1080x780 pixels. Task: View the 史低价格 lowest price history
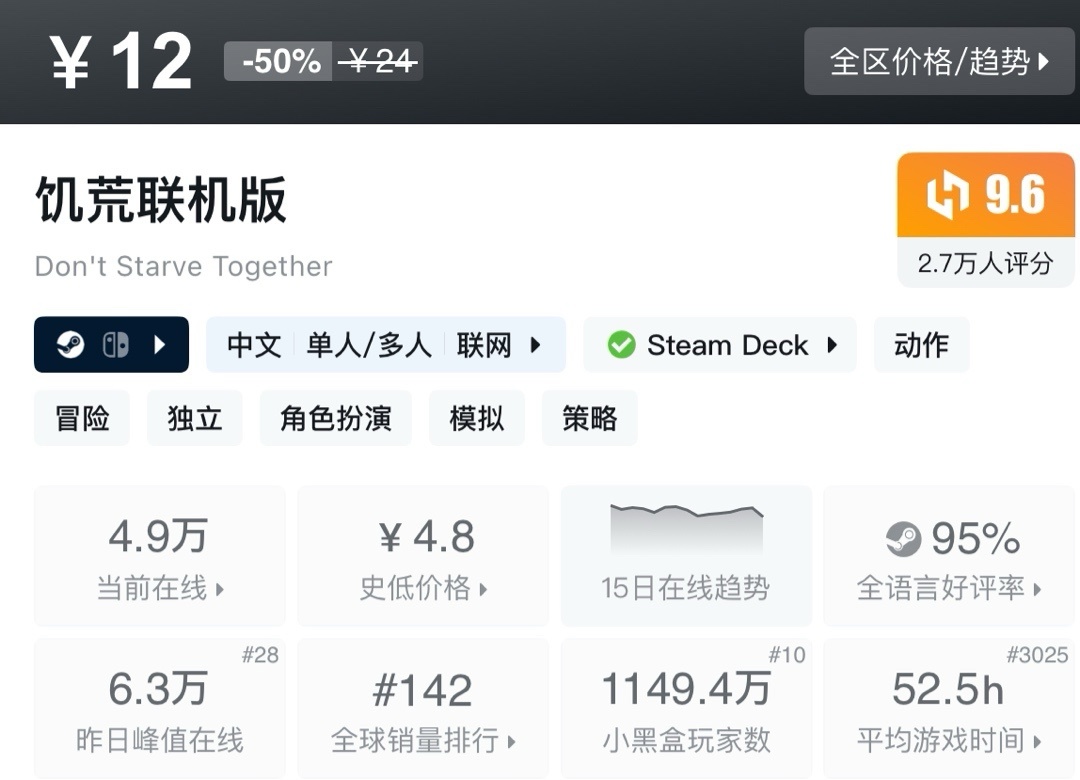pyautogui.click(x=423, y=557)
